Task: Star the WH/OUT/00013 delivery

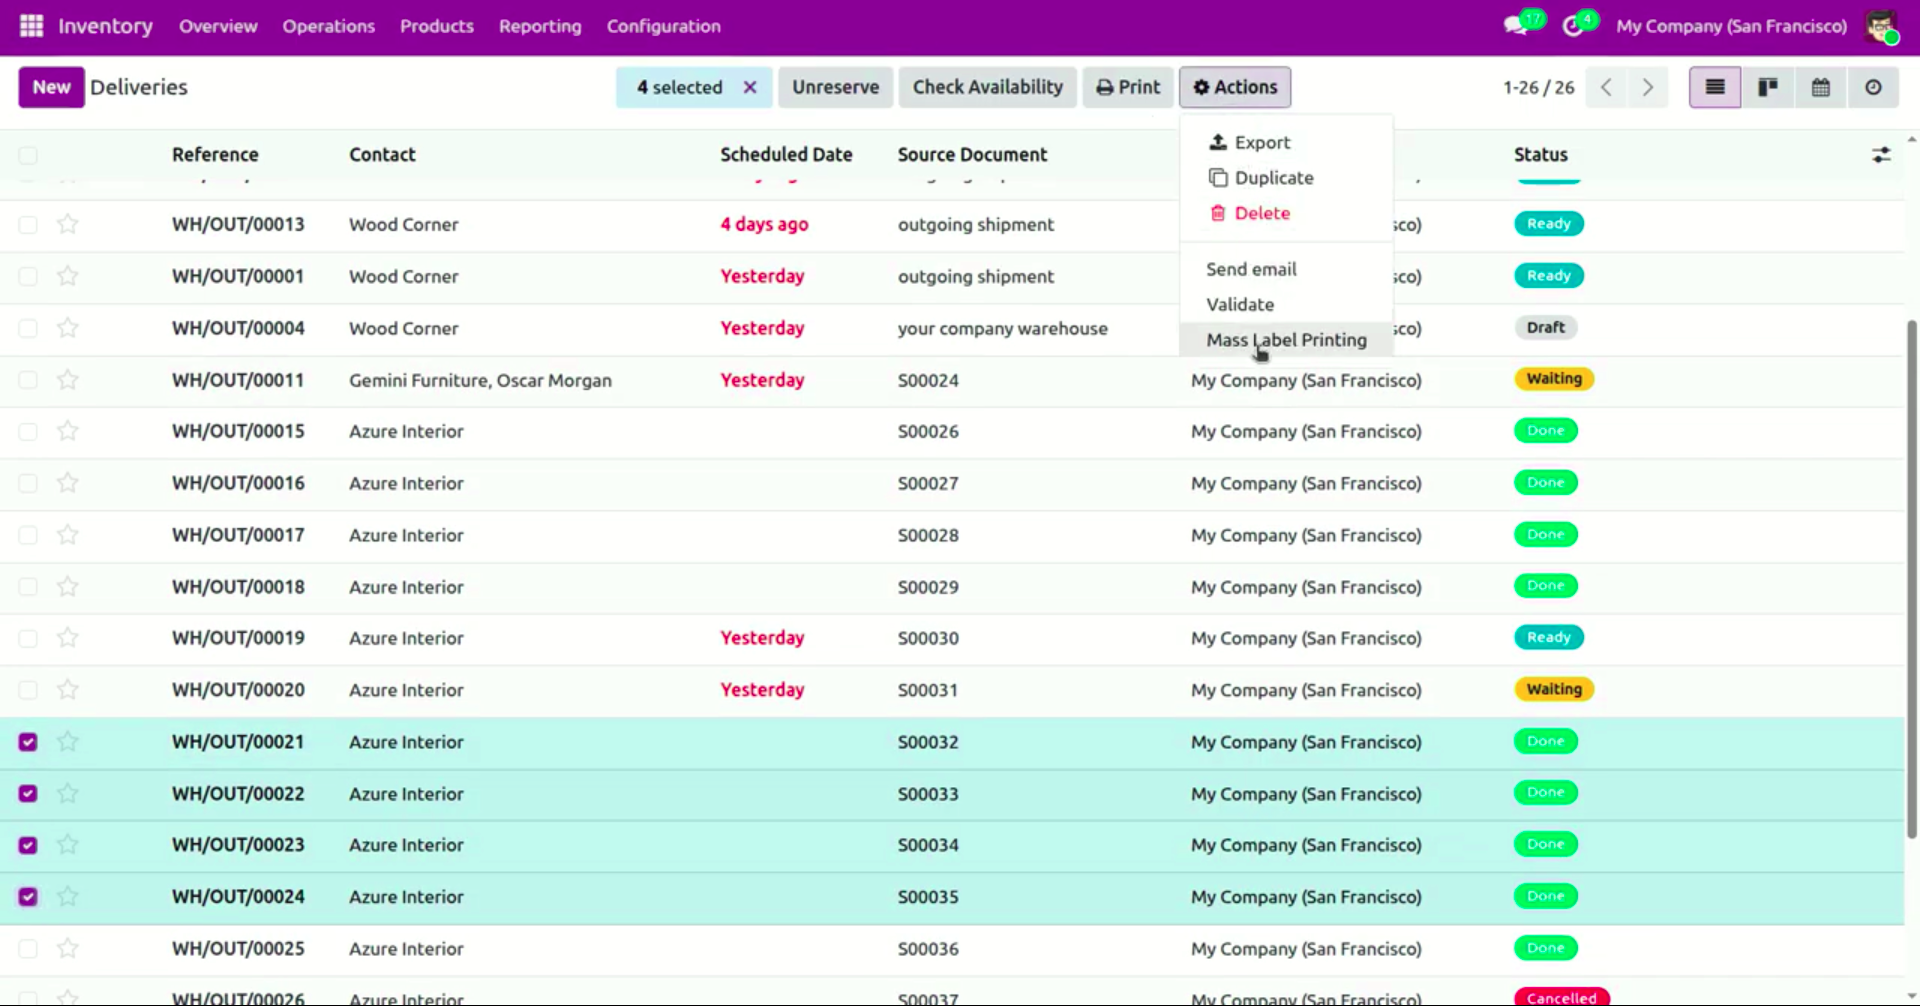Action: [67, 224]
